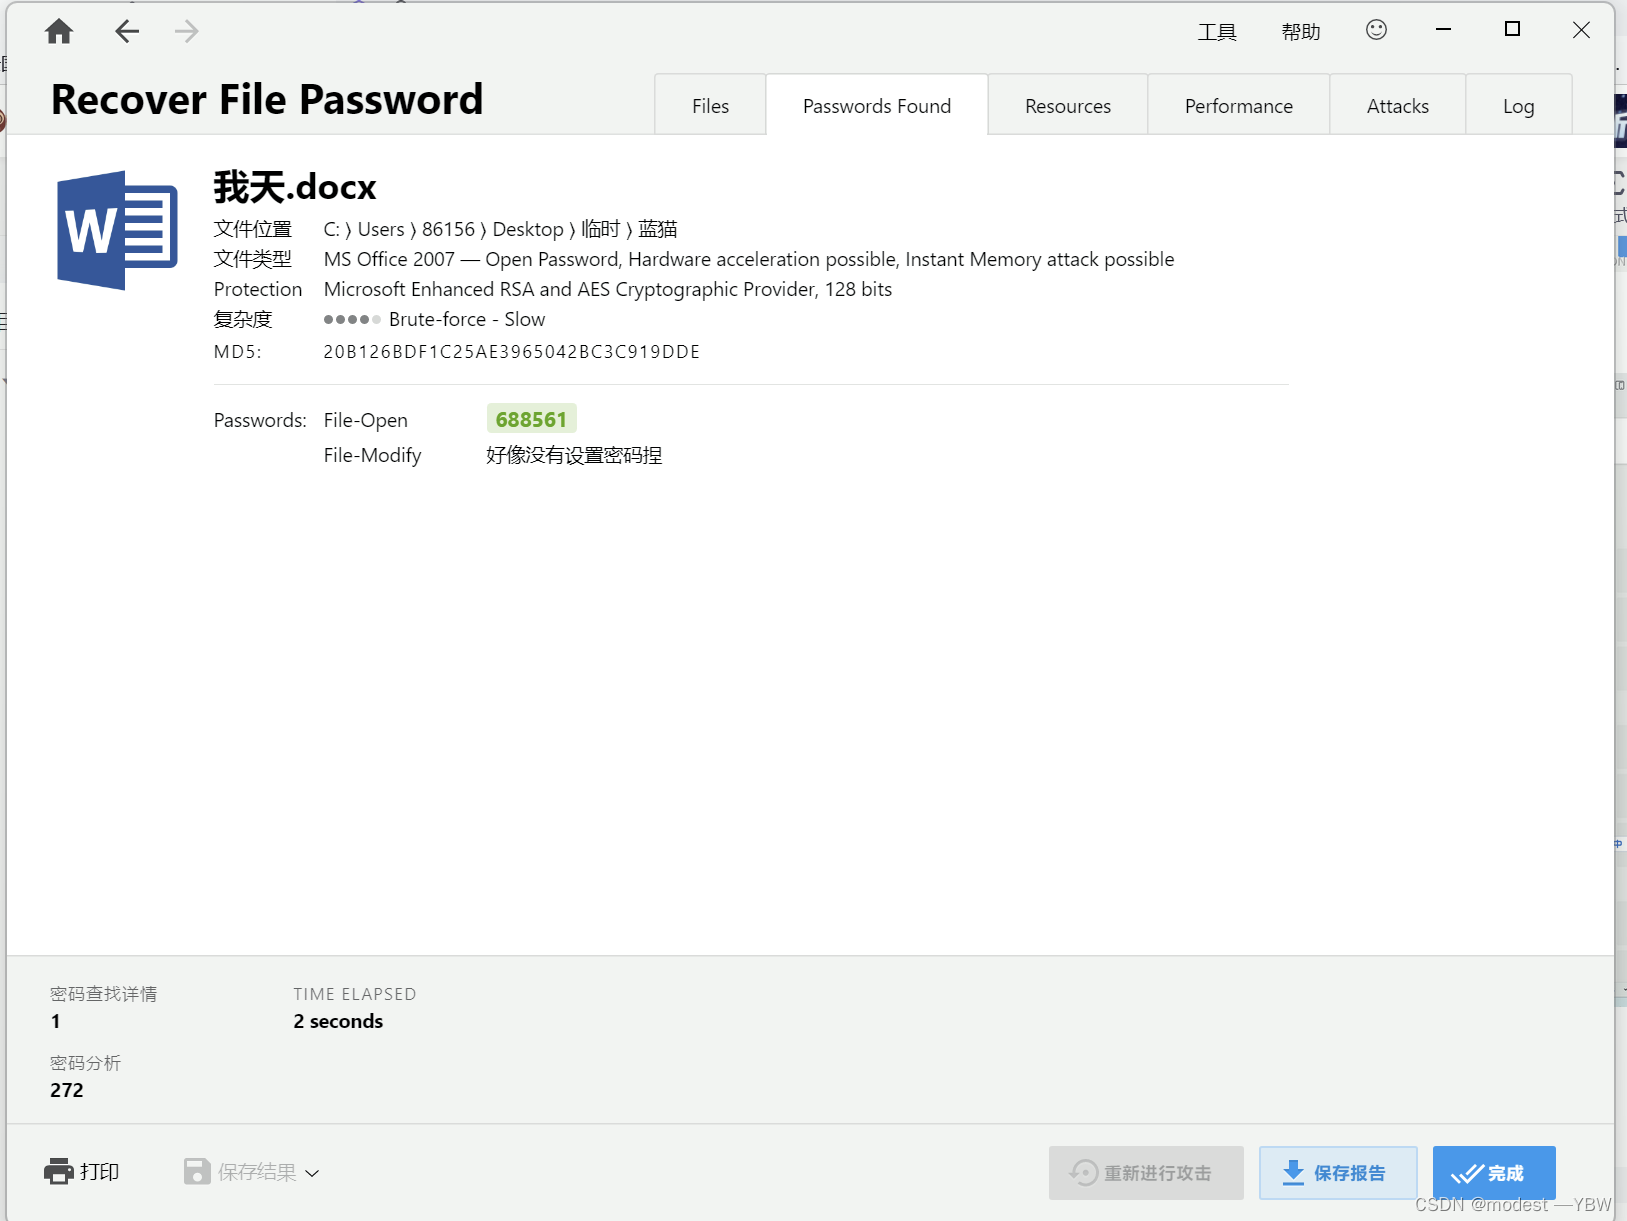Screen dimensions: 1627x1221
Task: Navigate forward with the right arrow
Action: point(186,32)
